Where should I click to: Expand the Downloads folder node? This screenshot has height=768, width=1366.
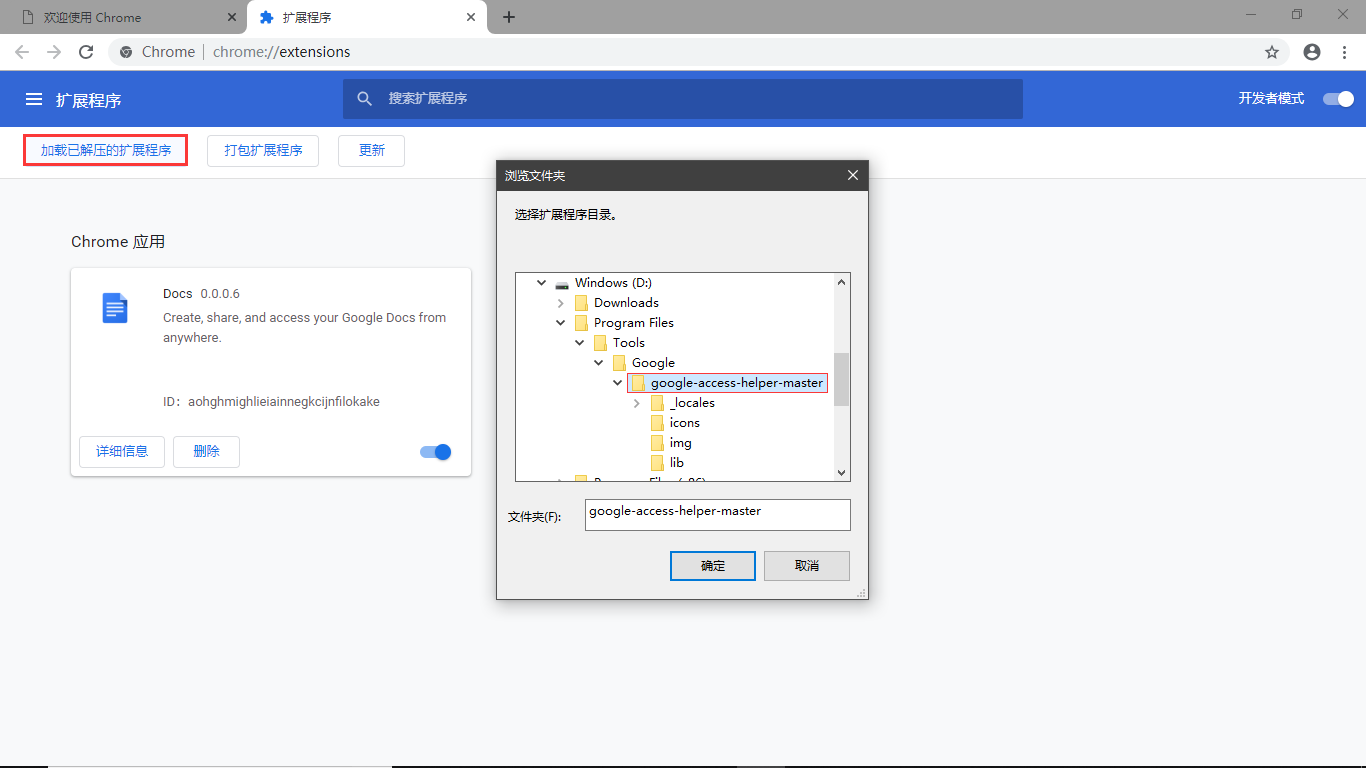(561, 303)
